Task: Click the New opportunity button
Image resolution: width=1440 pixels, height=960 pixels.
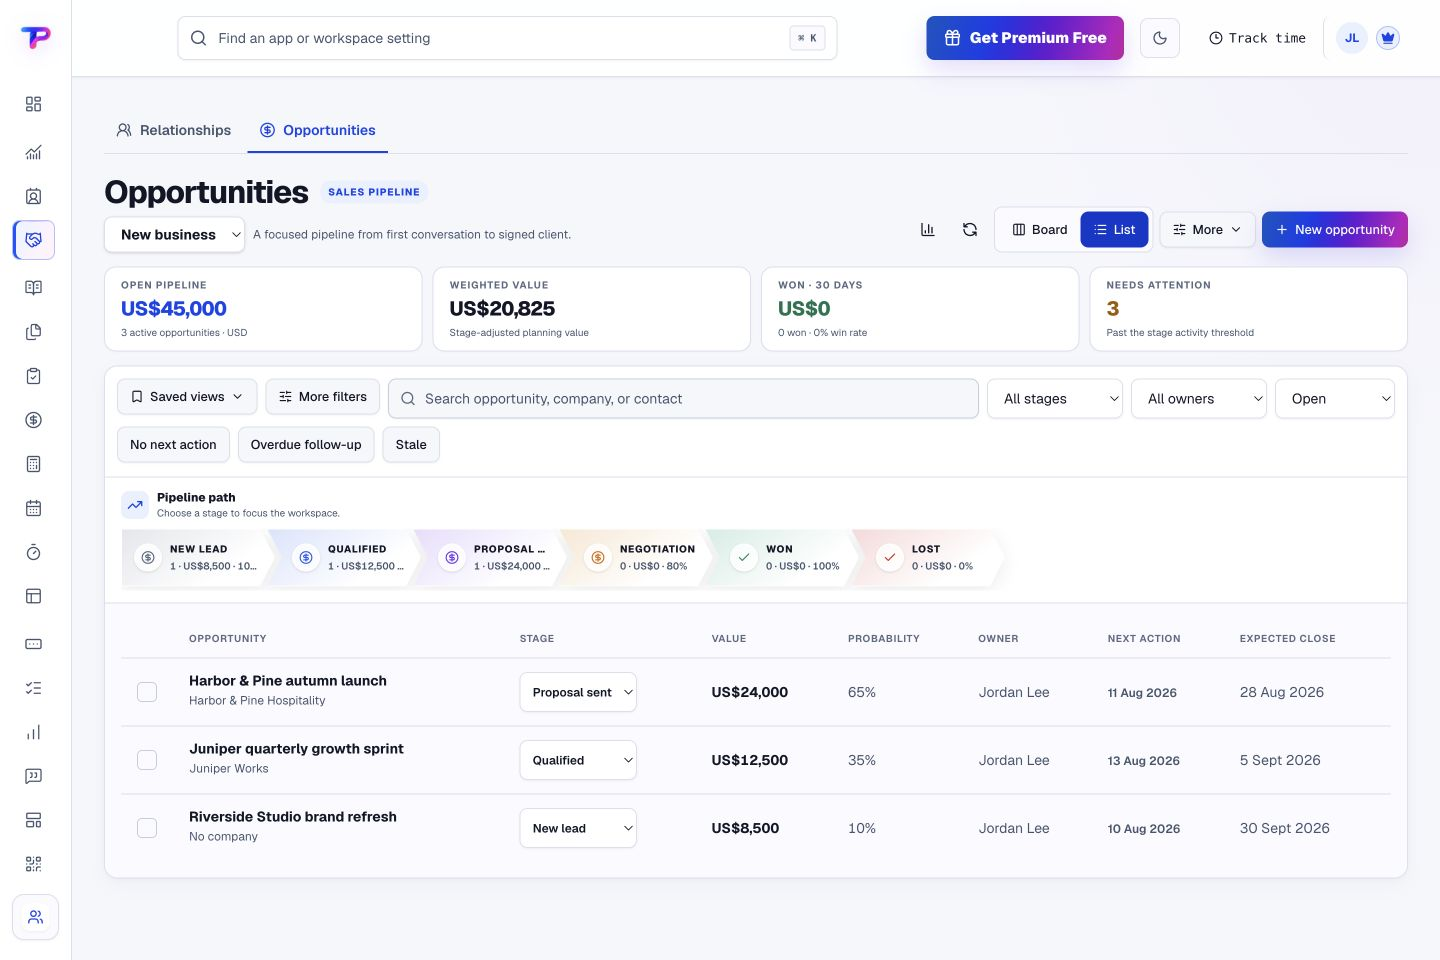Action: 1335,229
